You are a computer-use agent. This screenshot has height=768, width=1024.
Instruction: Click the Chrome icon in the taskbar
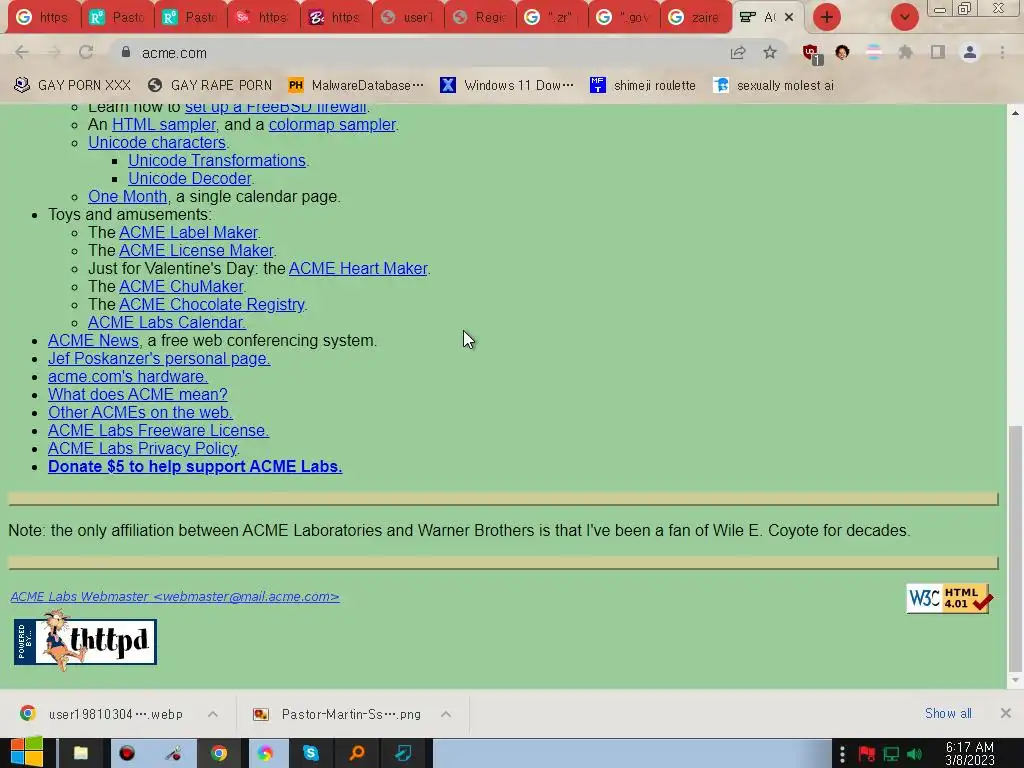(x=219, y=754)
